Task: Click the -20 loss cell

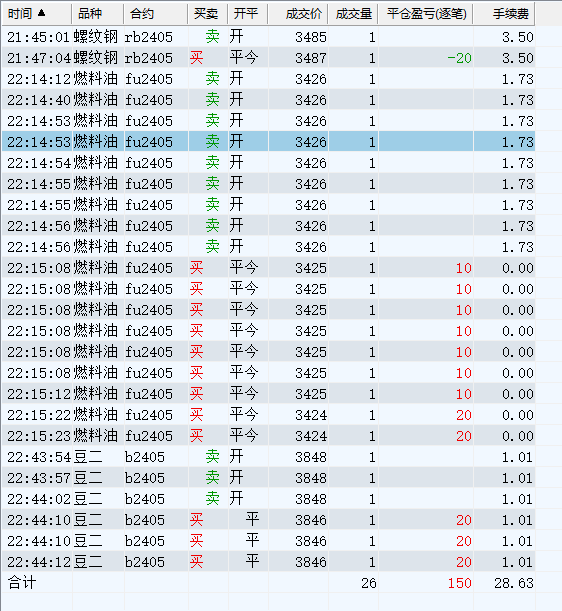Action: pyautogui.click(x=459, y=58)
